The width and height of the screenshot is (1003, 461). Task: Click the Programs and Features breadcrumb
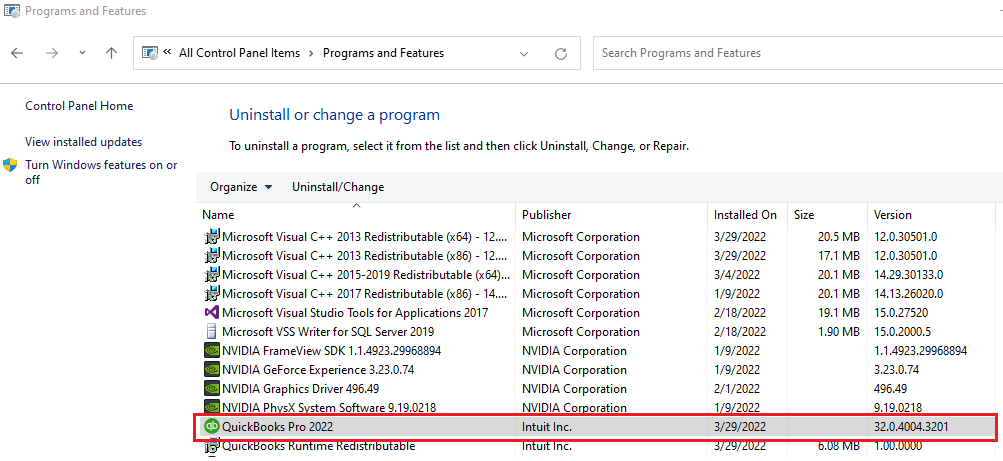pos(383,53)
